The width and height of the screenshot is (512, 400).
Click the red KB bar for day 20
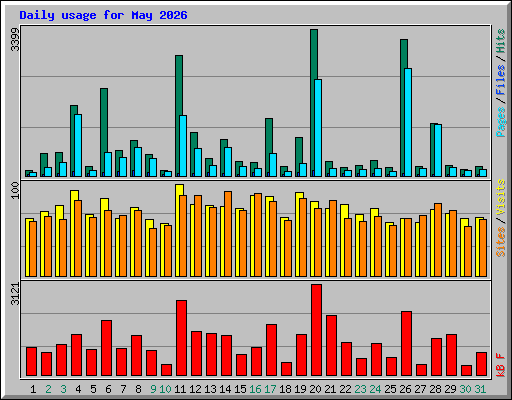(316, 330)
